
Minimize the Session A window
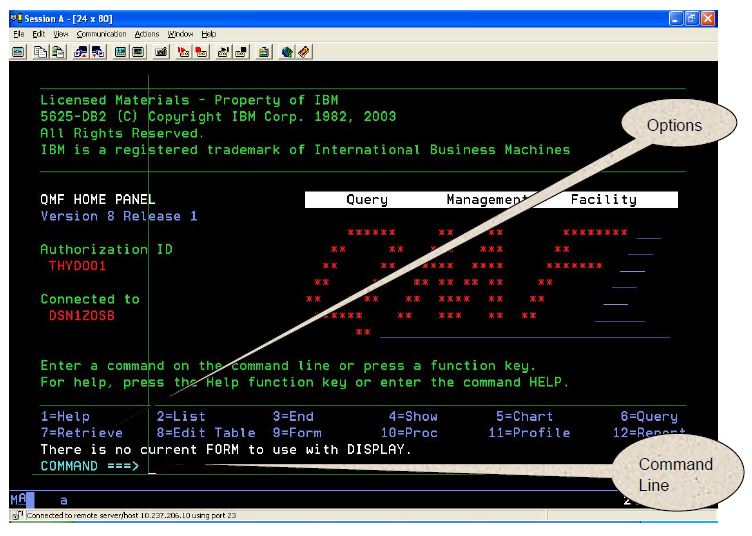tap(676, 19)
